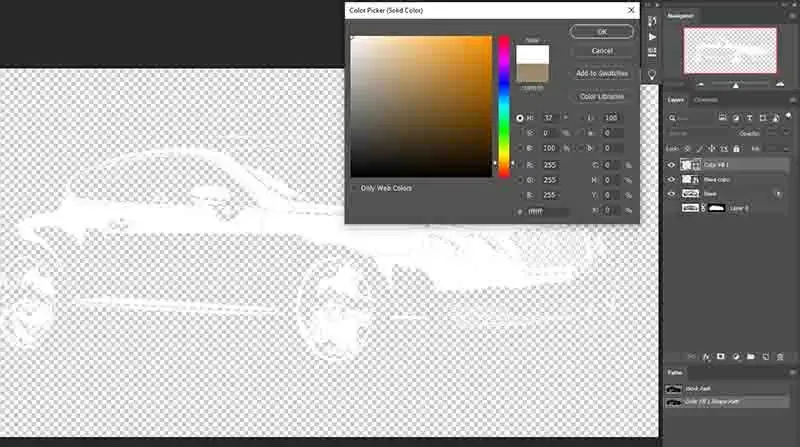Viewport: 800px width, 447px height.
Task: Click the Color Libraries button
Action: tap(602, 96)
